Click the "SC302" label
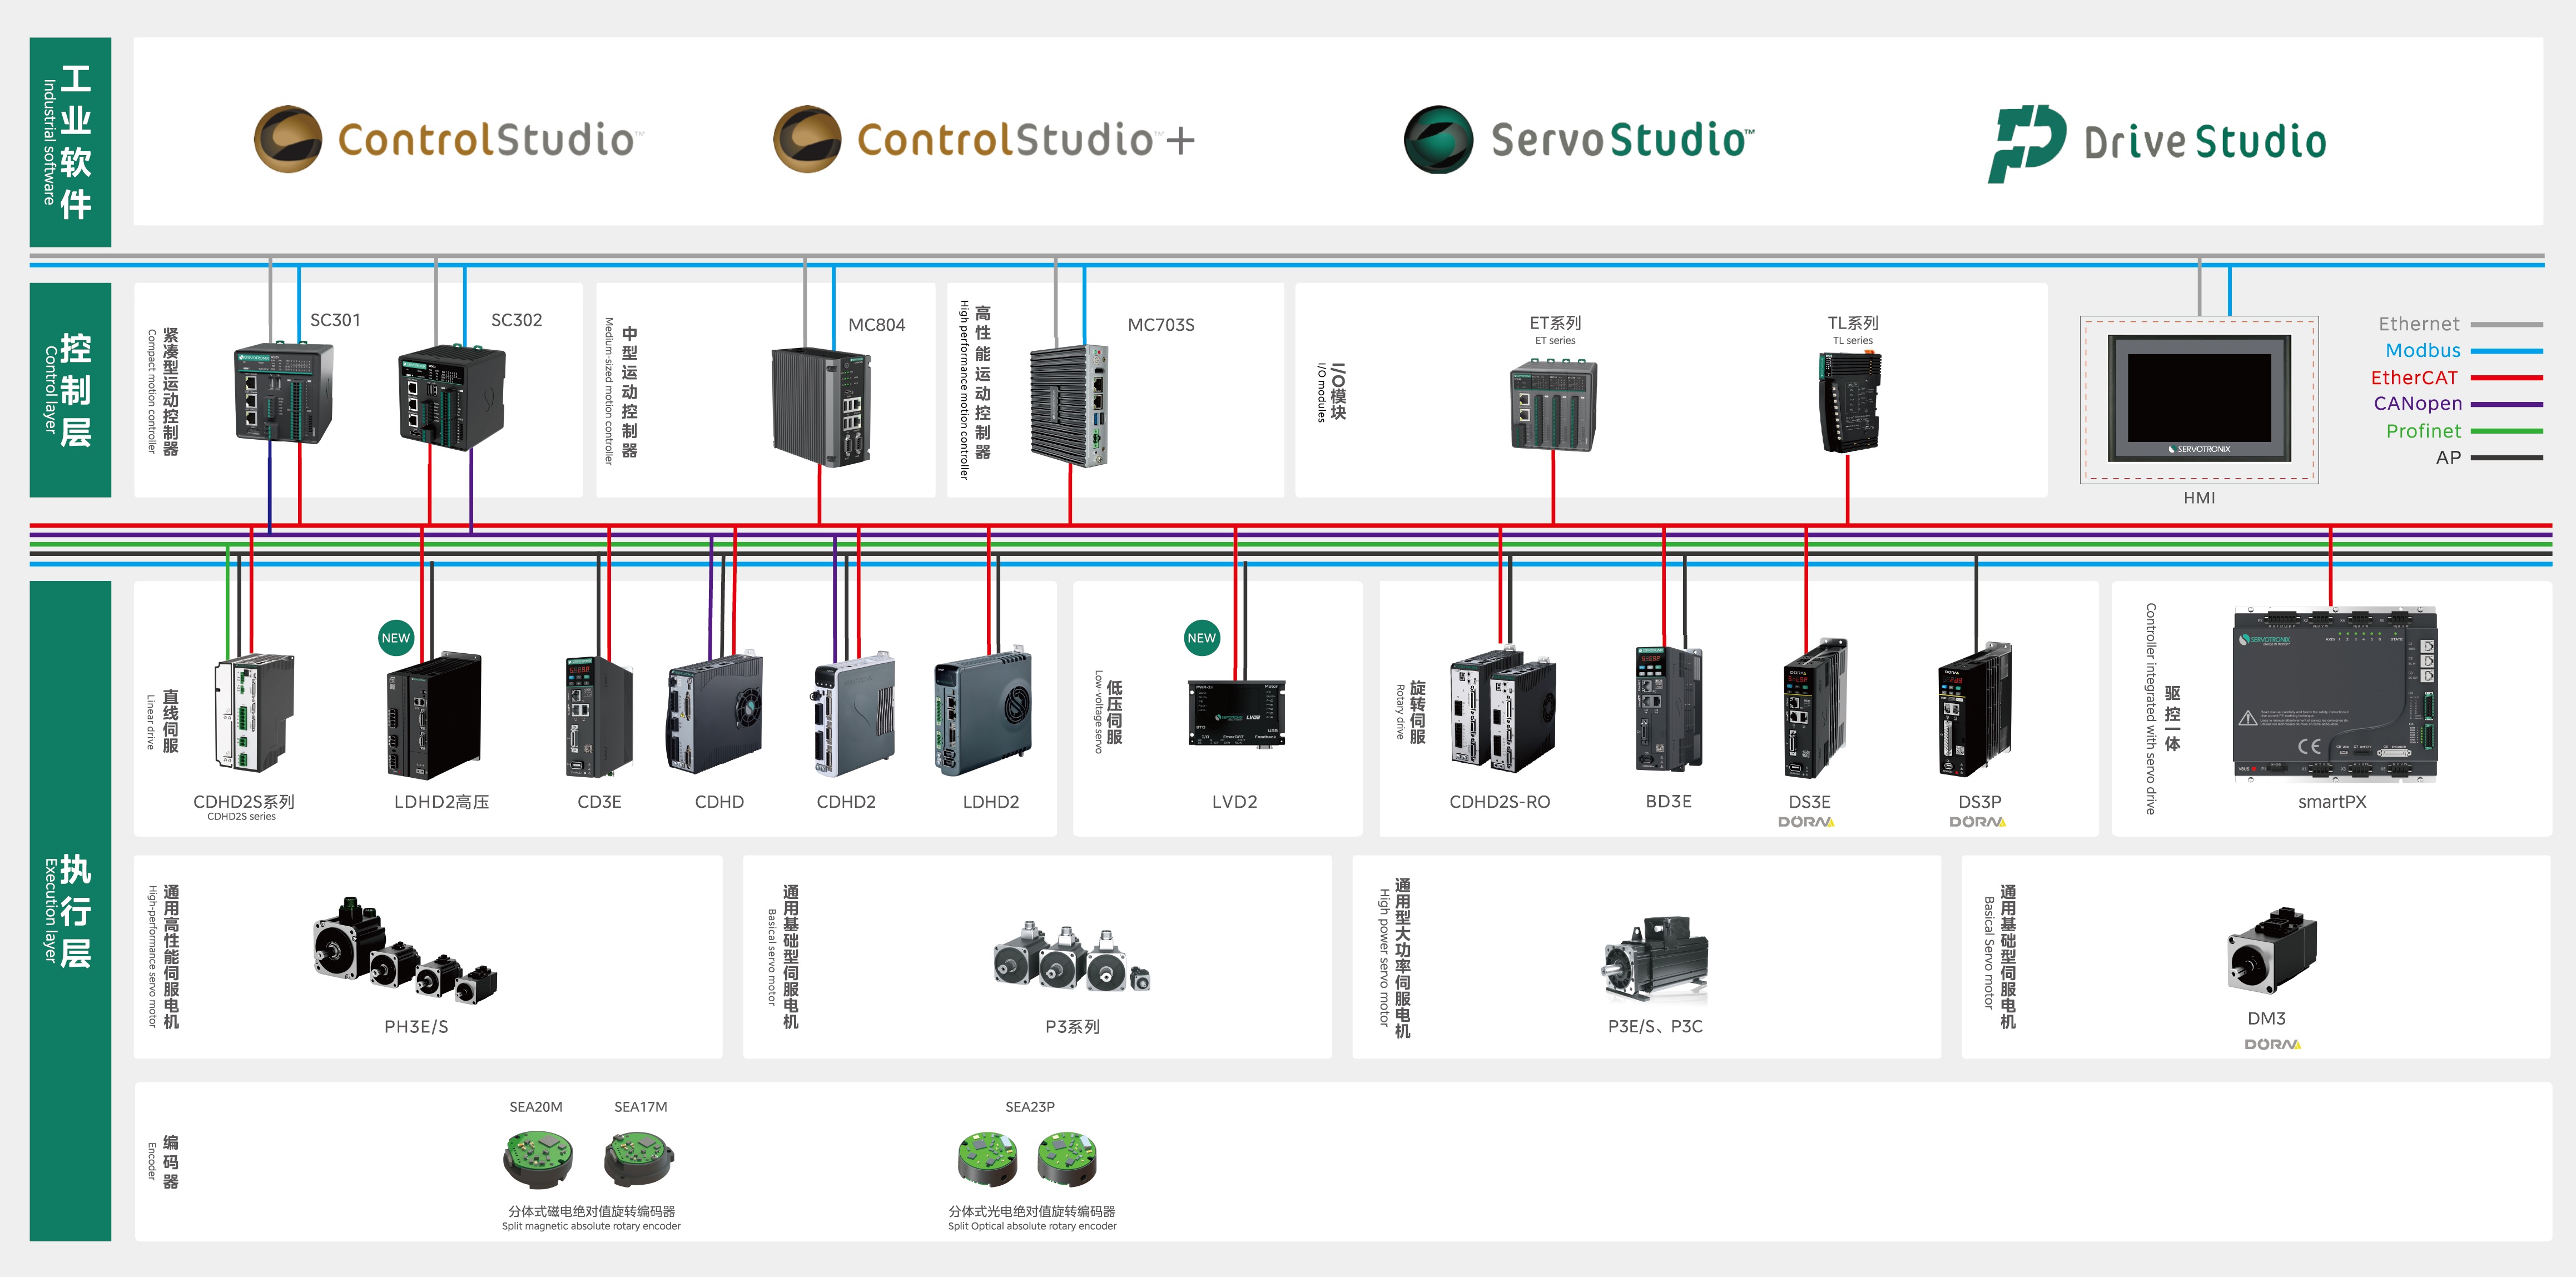The image size is (2576, 1277). tap(516, 320)
